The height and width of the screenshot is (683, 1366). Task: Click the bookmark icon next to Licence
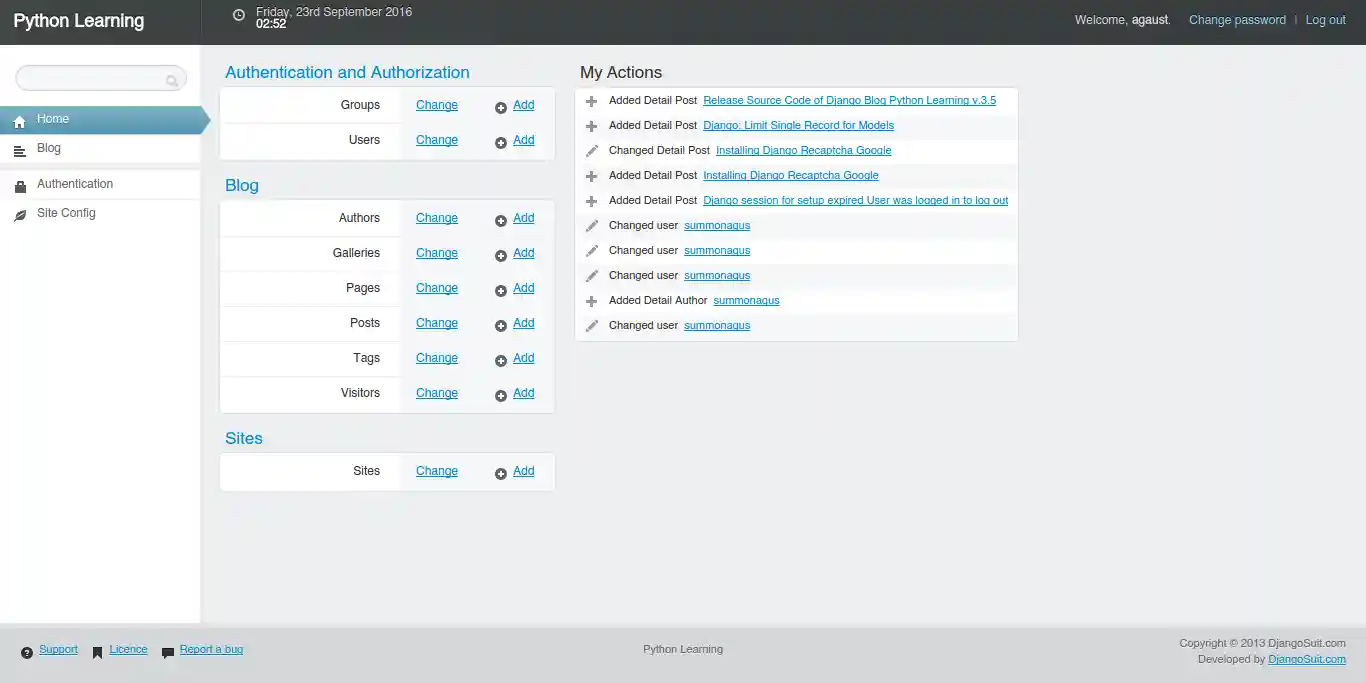pos(97,649)
